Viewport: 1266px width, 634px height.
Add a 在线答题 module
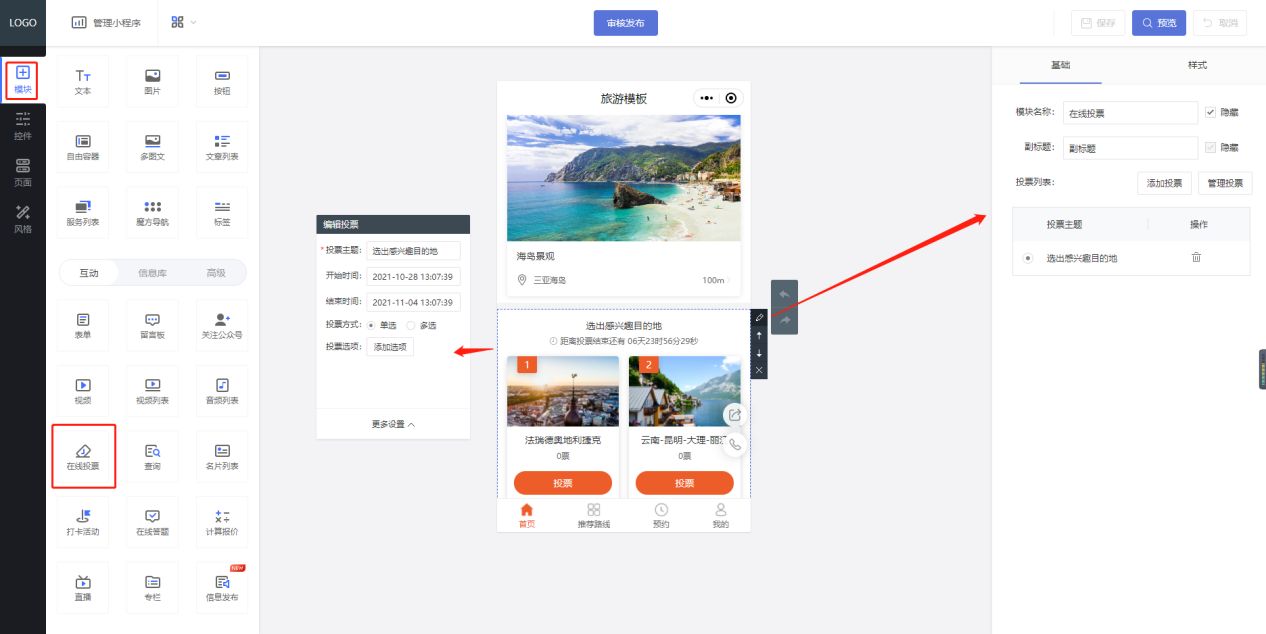(x=153, y=522)
